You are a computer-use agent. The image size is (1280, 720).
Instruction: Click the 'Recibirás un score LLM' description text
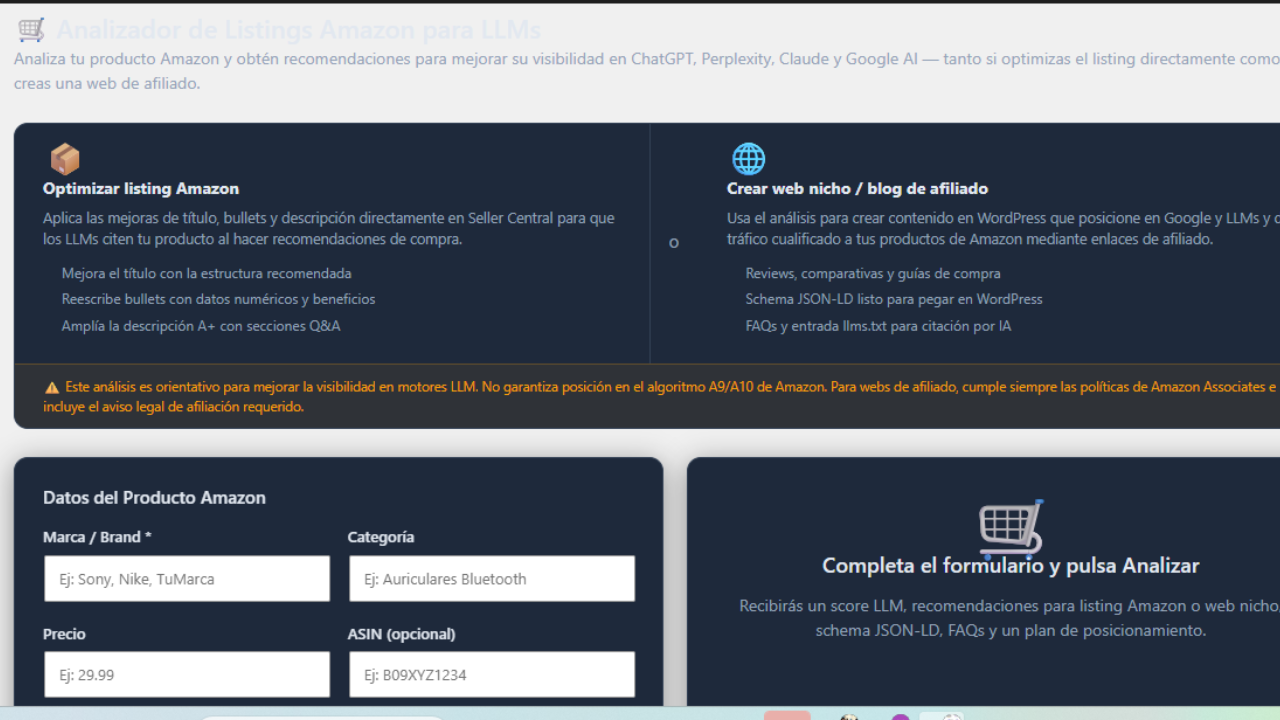(x=1010, y=618)
